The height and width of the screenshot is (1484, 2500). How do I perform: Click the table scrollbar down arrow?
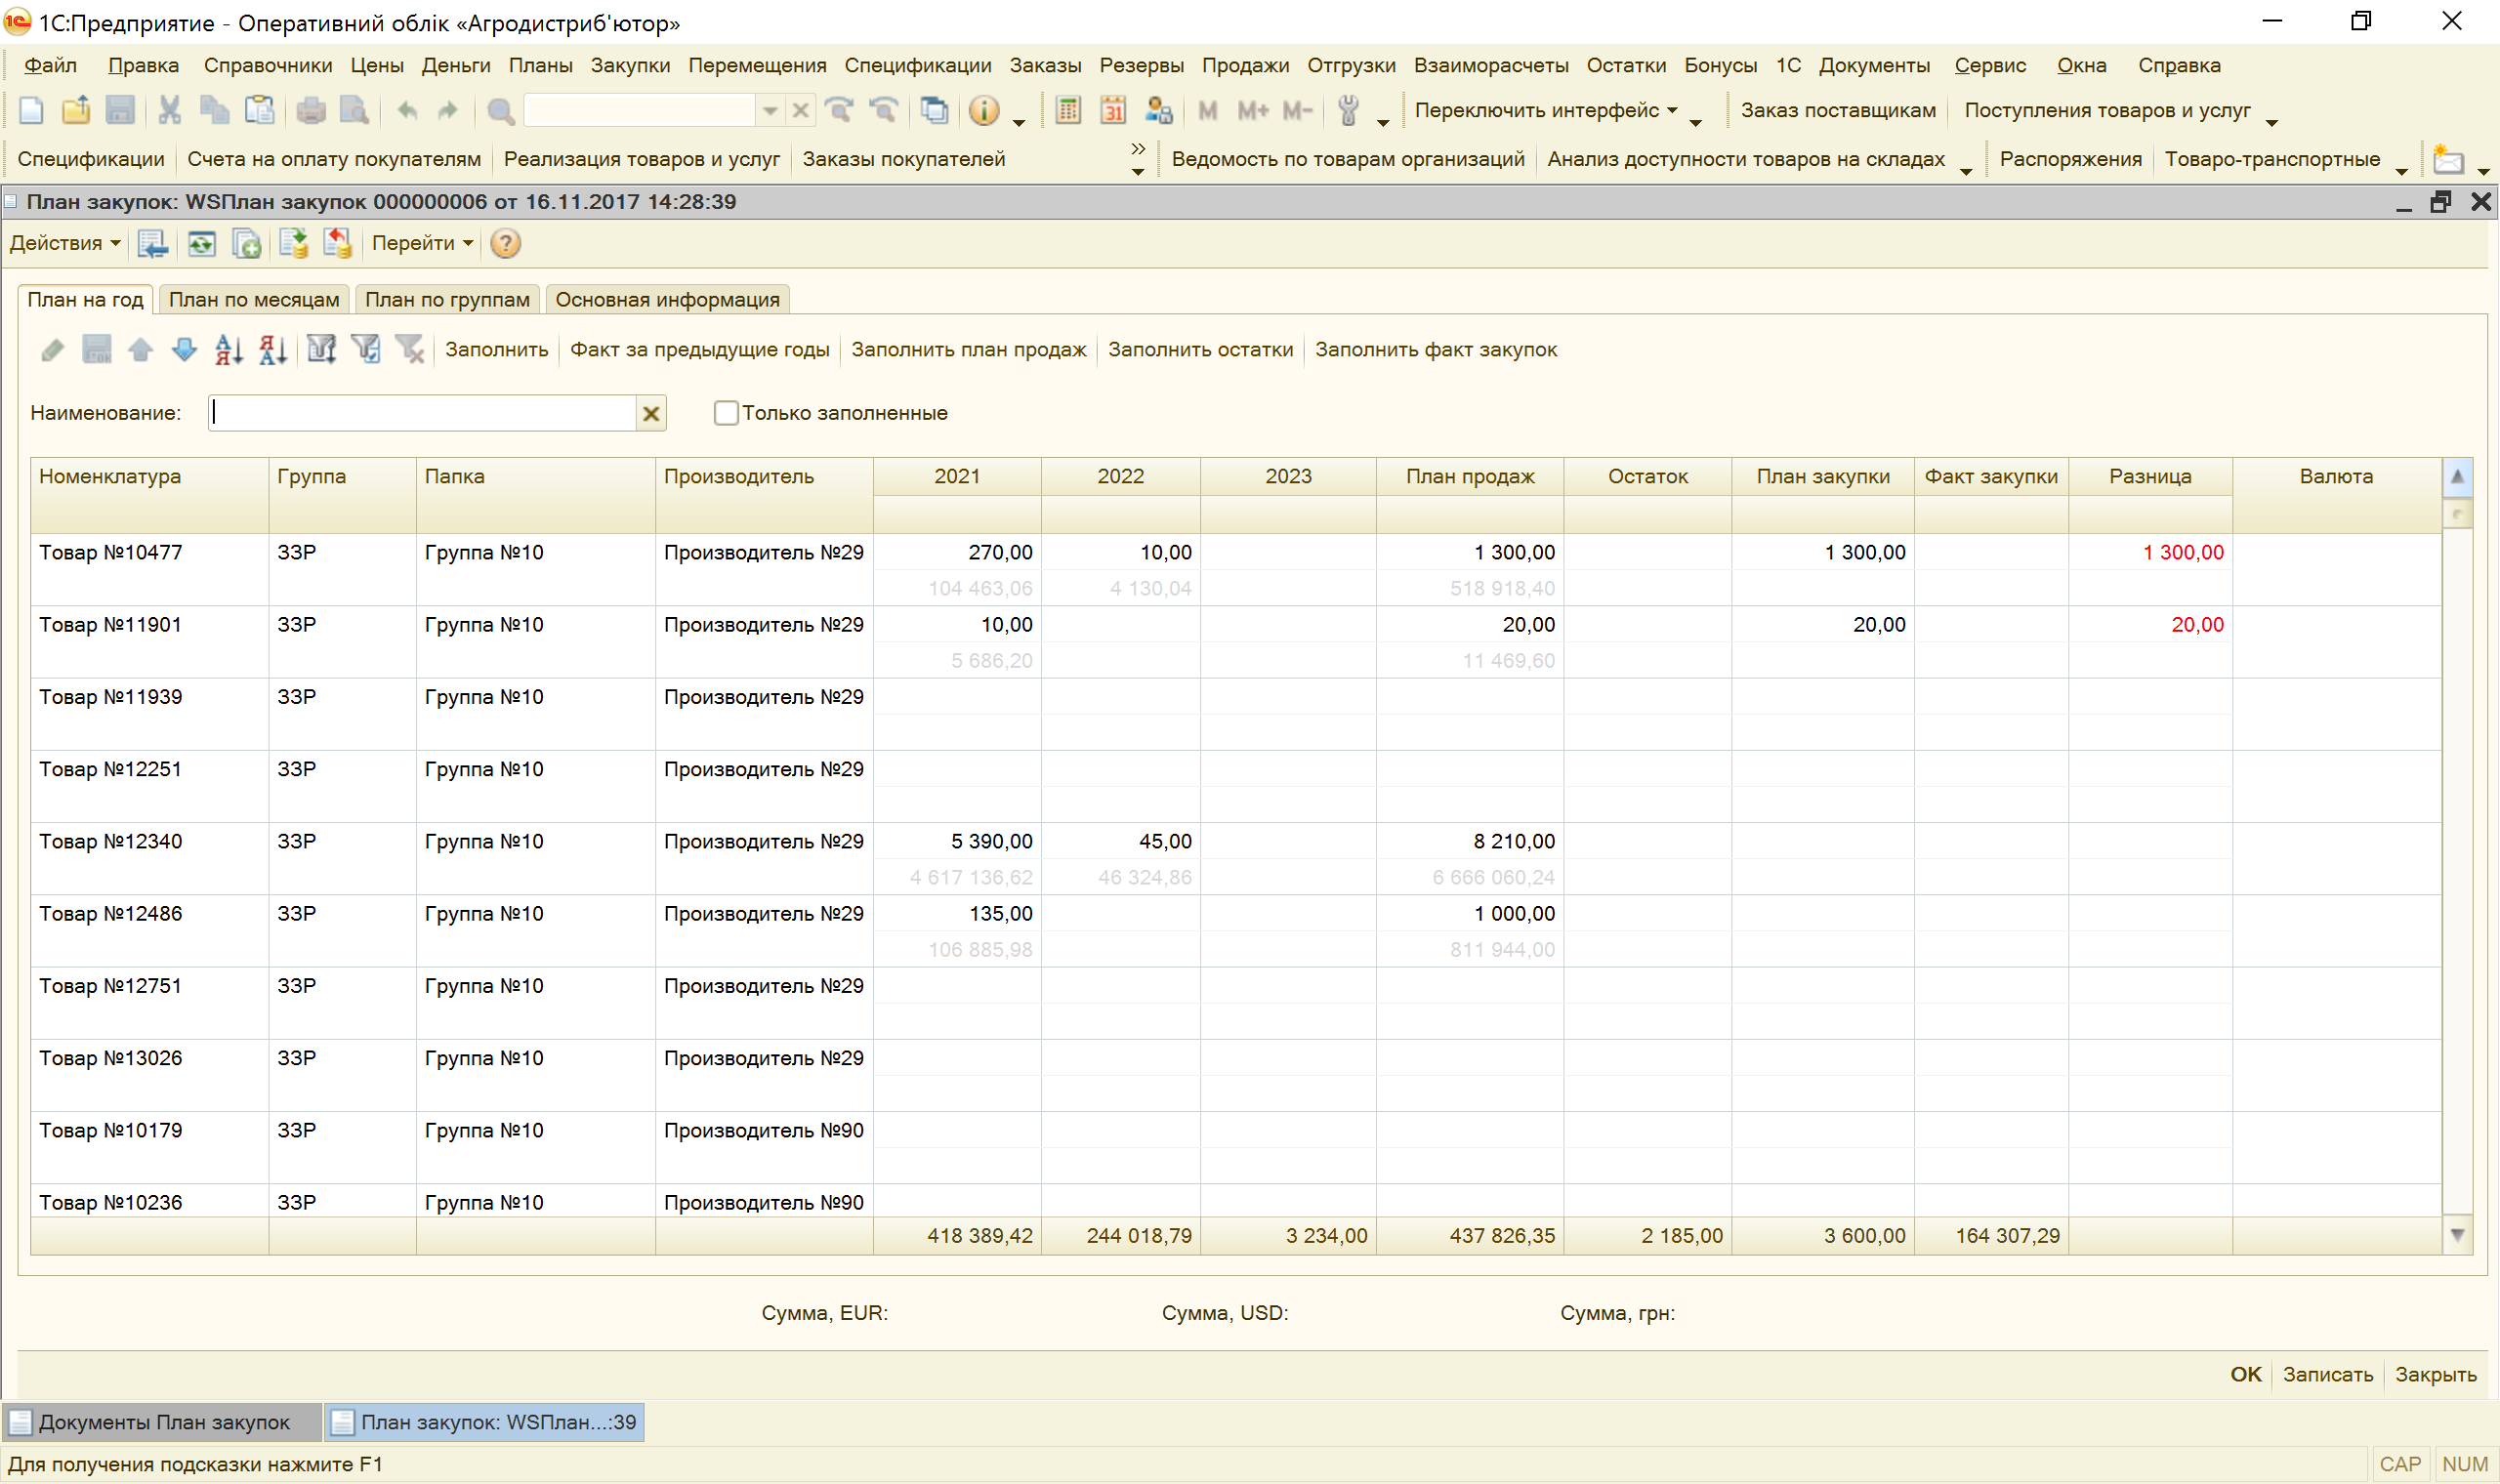point(2457,1235)
